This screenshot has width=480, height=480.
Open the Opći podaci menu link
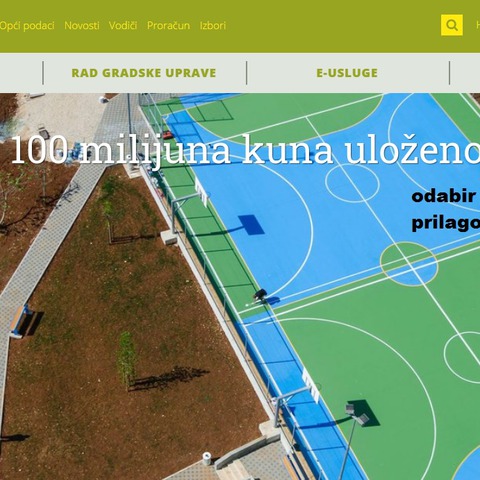(x=27, y=26)
